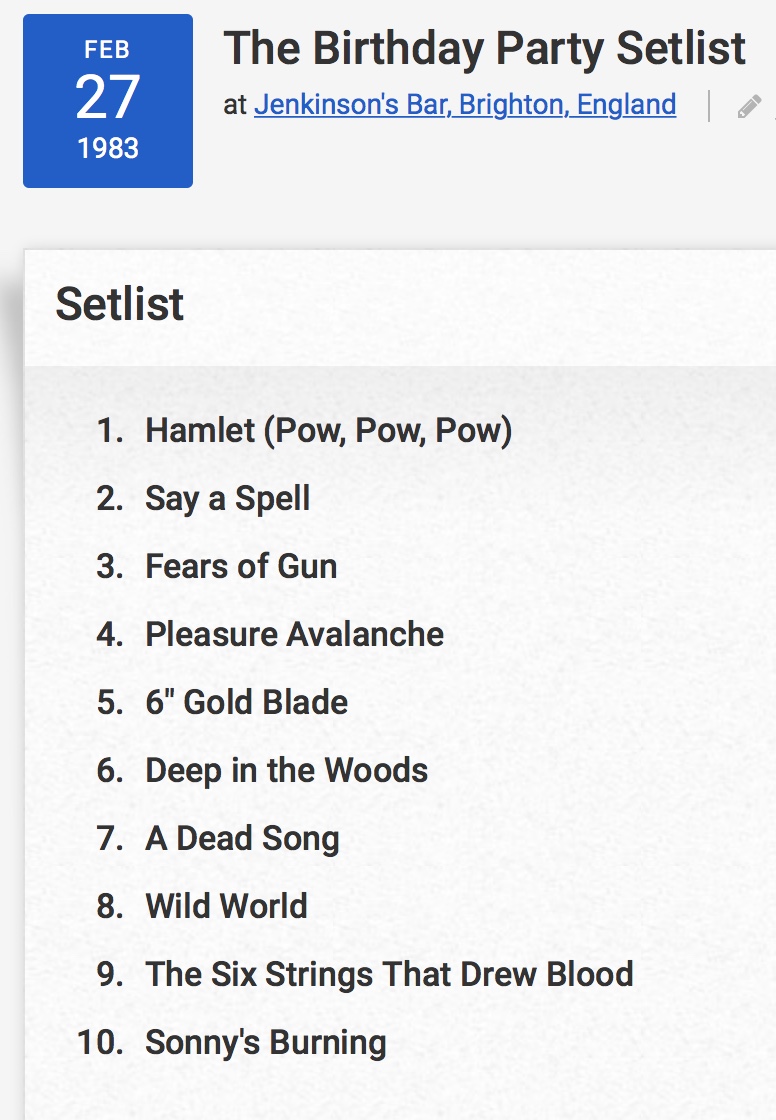Click number 10 beside Sonny's Burning
Image resolution: width=776 pixels, height=1120 pixels.
[x=100, y=1043]
